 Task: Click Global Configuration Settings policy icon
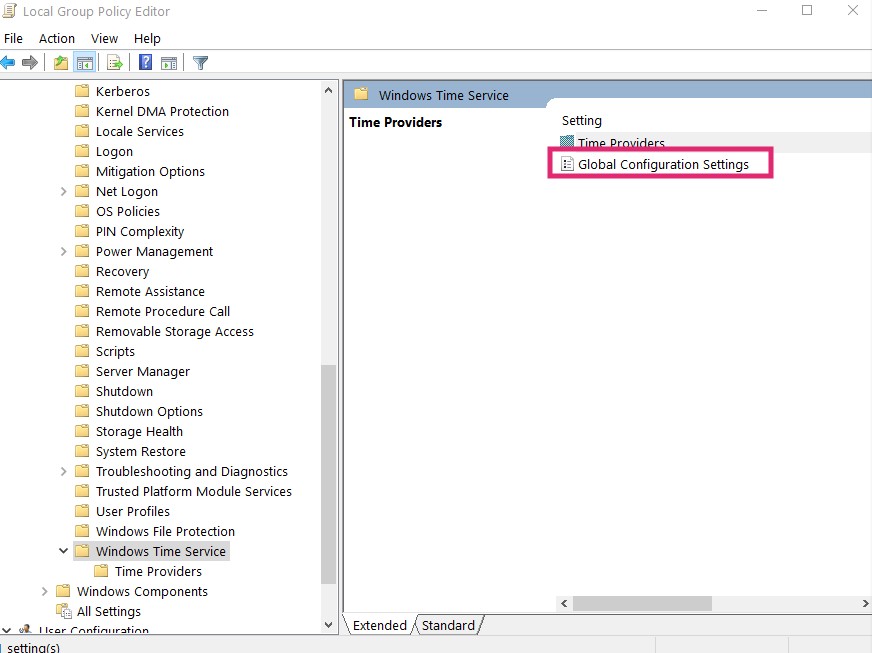pyautogui.click(x=567, y=164)
